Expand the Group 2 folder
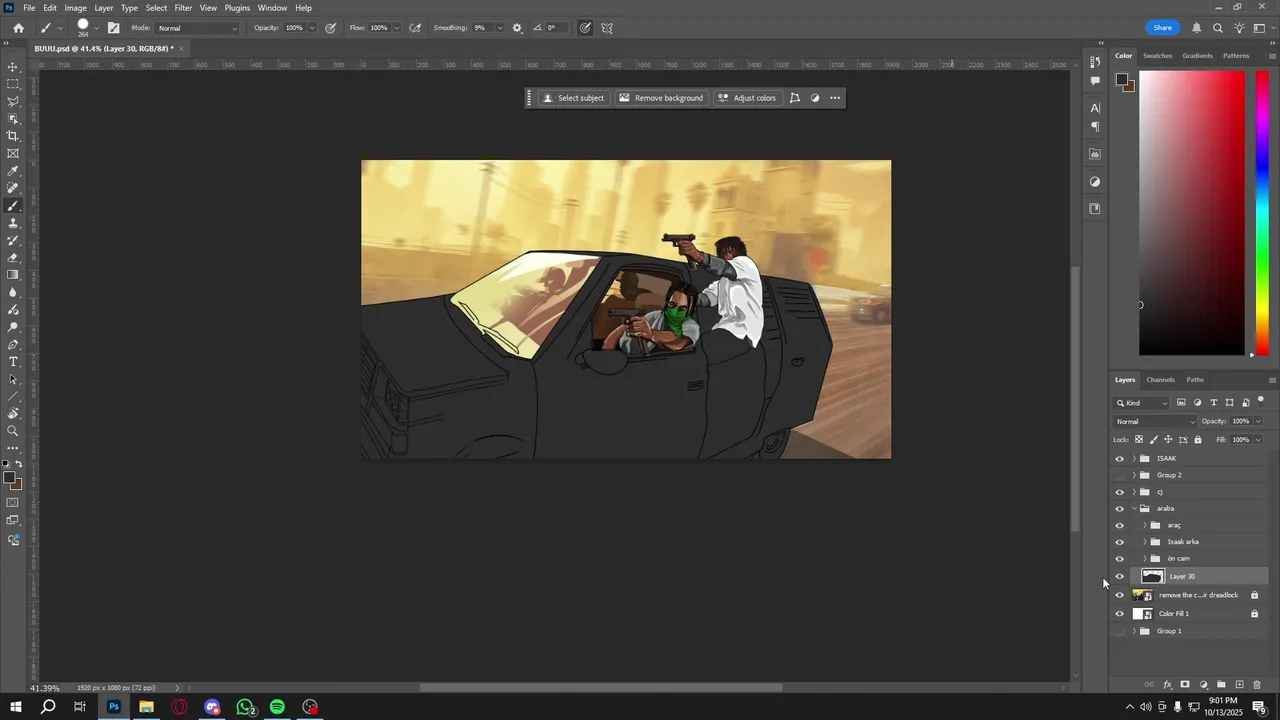1280x720 pixels. tap(1134, 475)
